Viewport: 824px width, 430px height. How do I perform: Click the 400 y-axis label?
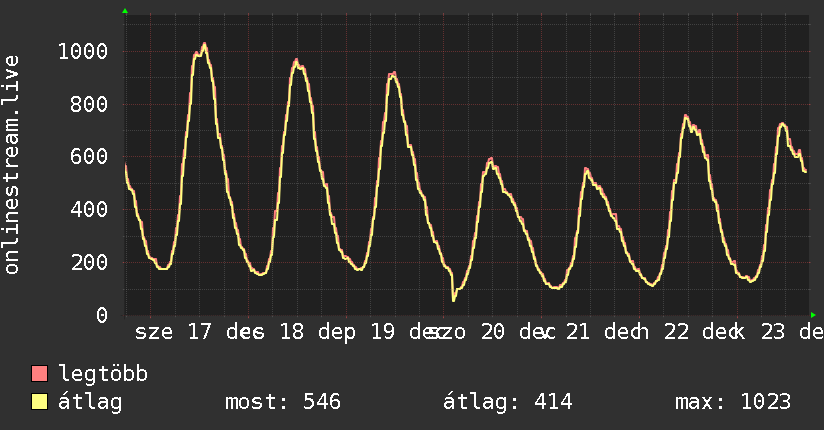coord(89,209)
